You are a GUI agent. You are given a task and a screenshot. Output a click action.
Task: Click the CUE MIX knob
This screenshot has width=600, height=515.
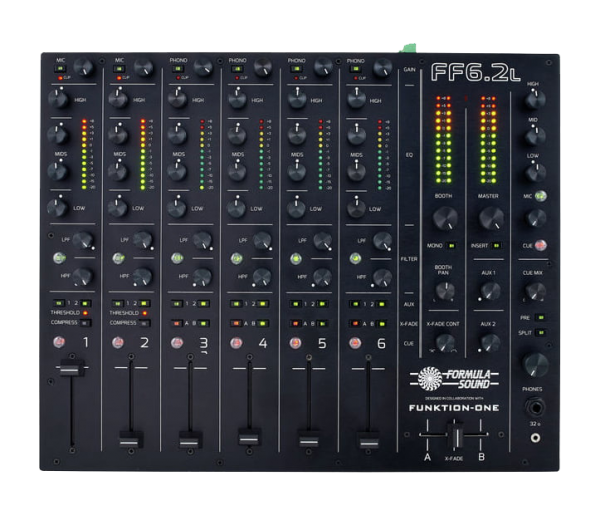pos(535,292)
